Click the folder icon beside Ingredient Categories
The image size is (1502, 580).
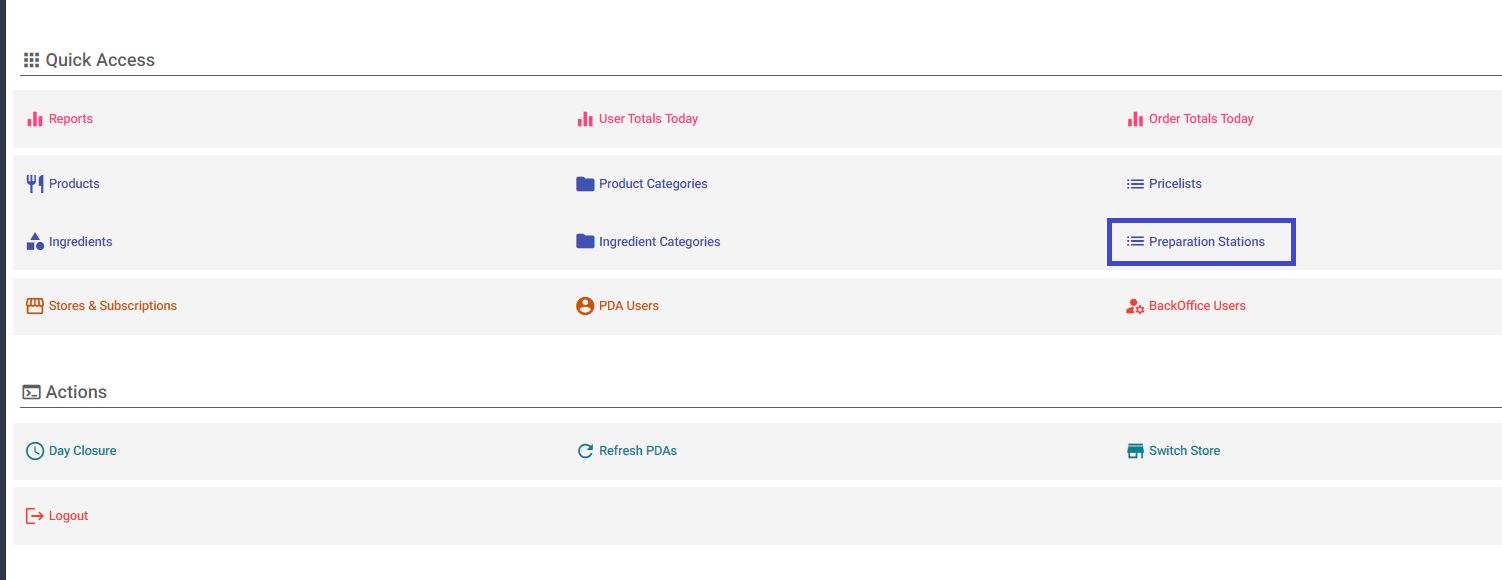coord(585,242)
